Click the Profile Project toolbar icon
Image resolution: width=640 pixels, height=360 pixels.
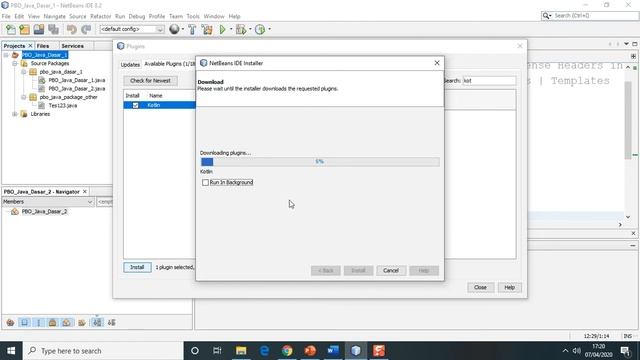pos(260,29)
